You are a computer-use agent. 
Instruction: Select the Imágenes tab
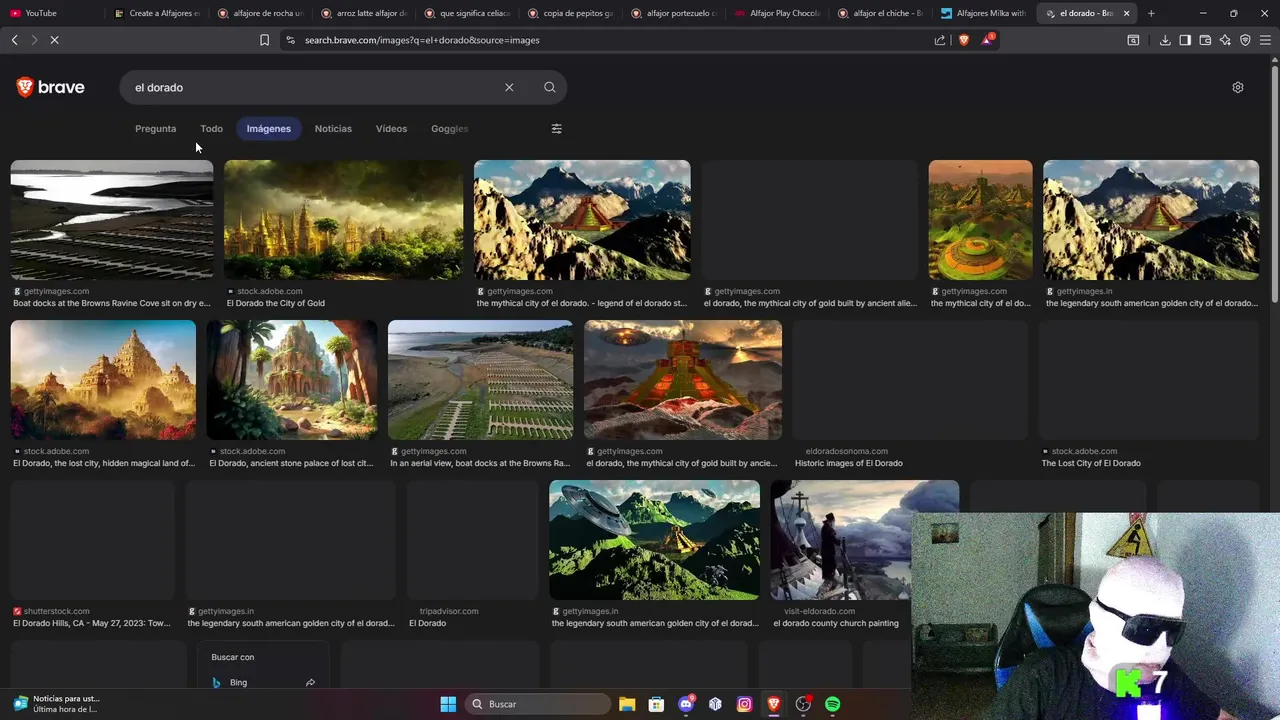269,128
